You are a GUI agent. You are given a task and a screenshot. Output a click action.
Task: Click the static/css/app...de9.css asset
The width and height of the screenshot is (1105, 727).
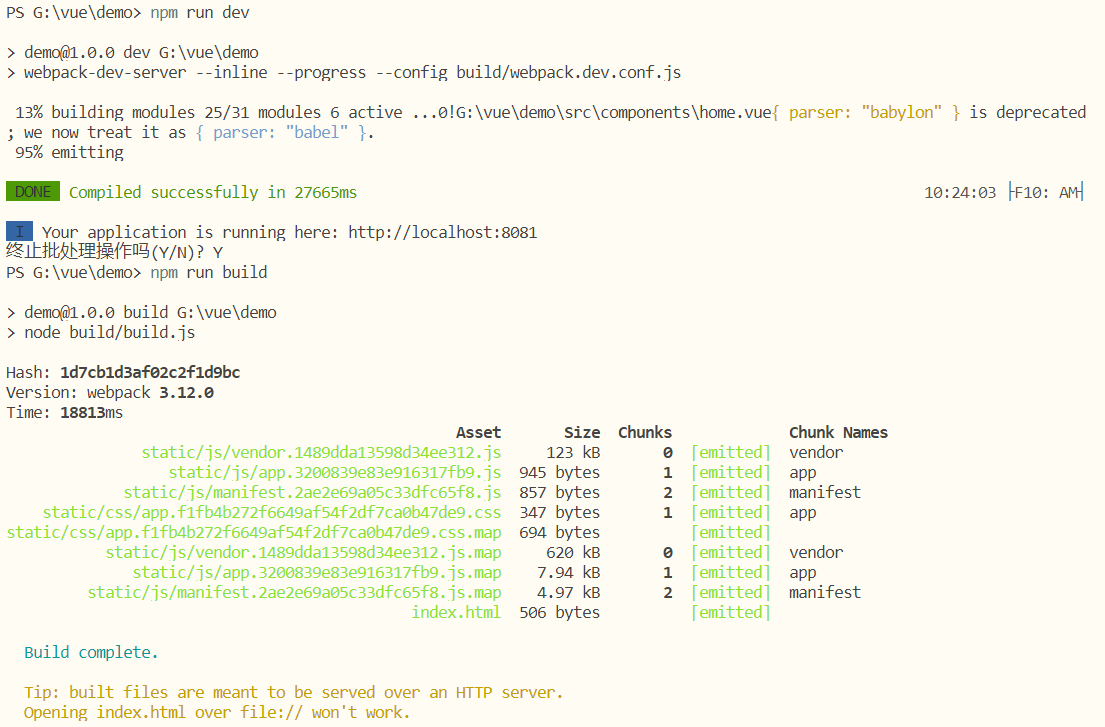coord(272,513)
